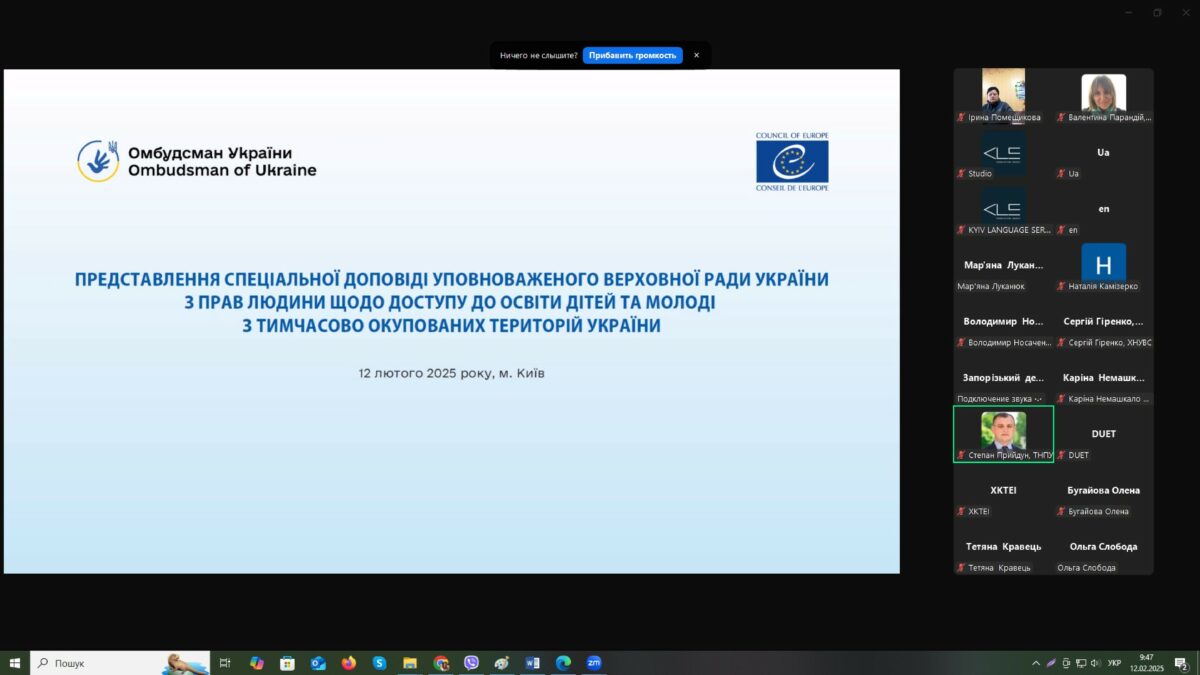The width and height of the screenshot is (1200, 675).
Task: Launch Microsoft Edge from the taskbar
Action: click(x=563, y=663)
